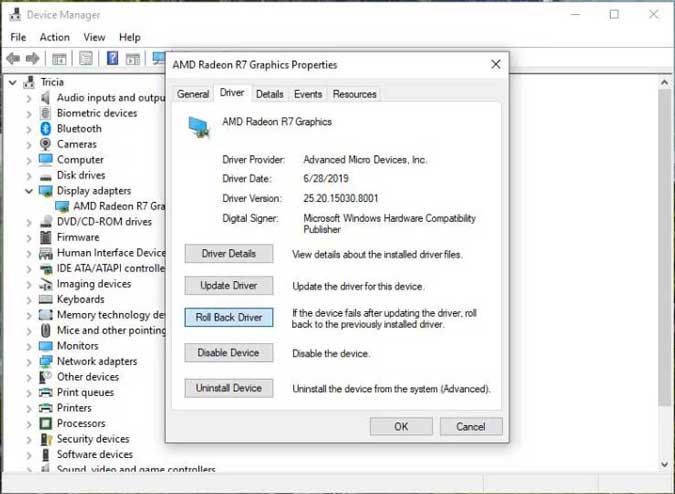Click the Disk drives icon
The image size is (675, 494).
(45, 176)
